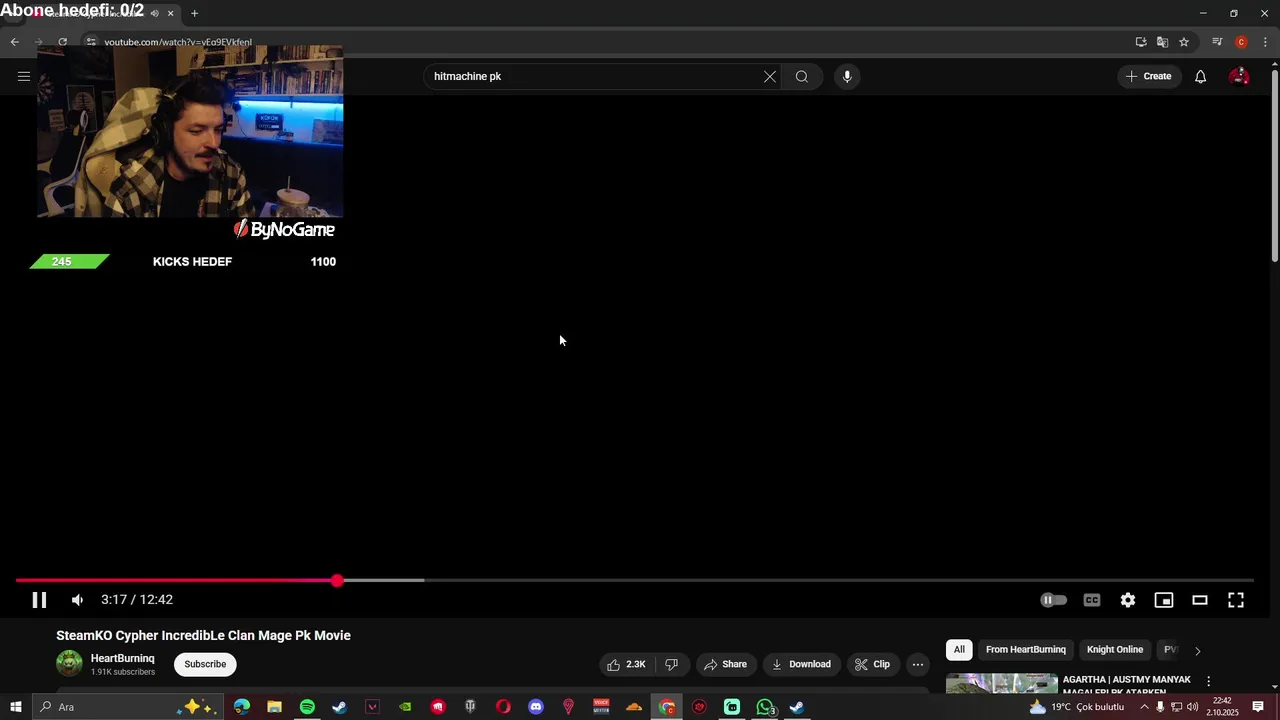
Task: Go back in the browser
Action: coord(14,42)
